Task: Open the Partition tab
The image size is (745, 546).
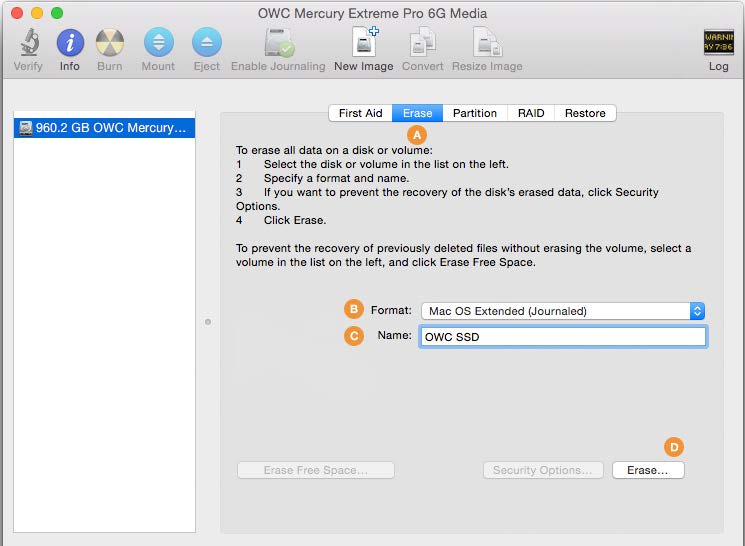Action: point(475,113)
